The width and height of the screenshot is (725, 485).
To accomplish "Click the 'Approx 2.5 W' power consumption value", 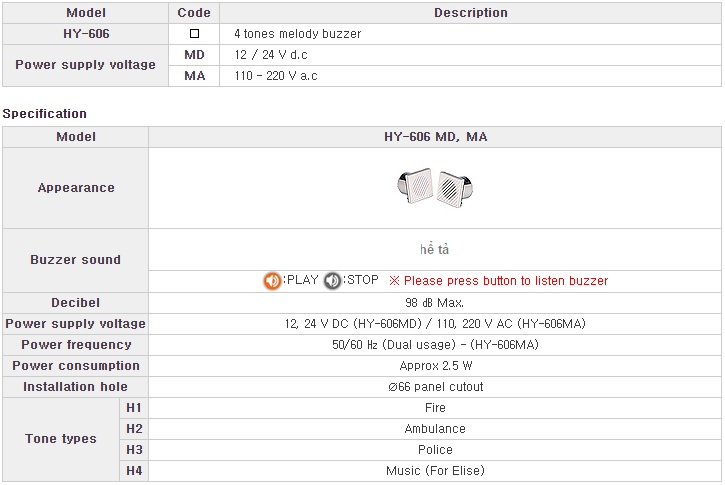I will coord(436,366).
